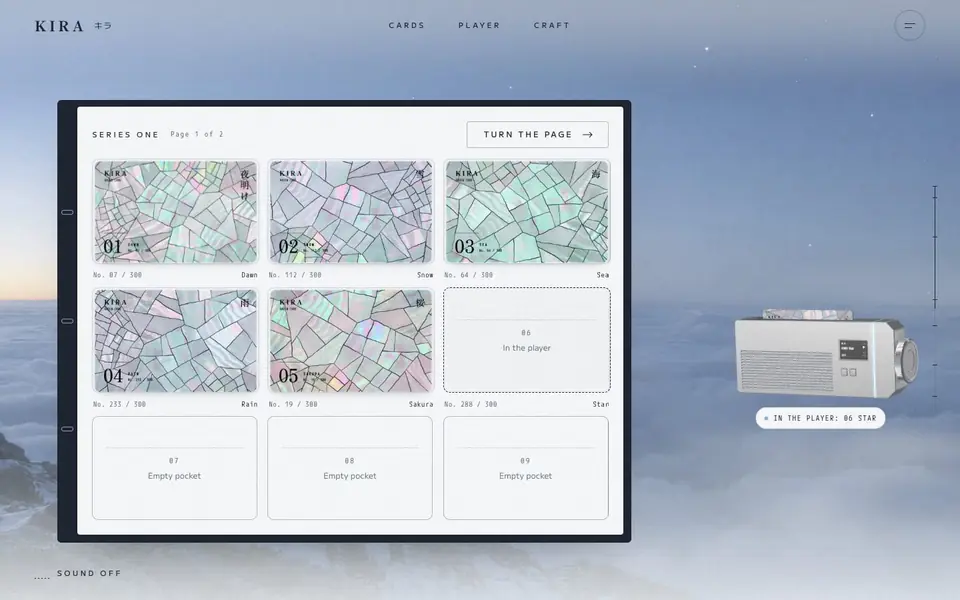Viewport: 960px width, 600px height.
Task: Click the top binder ring on the album
Action: pyautogui.click(x=67, y=212)
